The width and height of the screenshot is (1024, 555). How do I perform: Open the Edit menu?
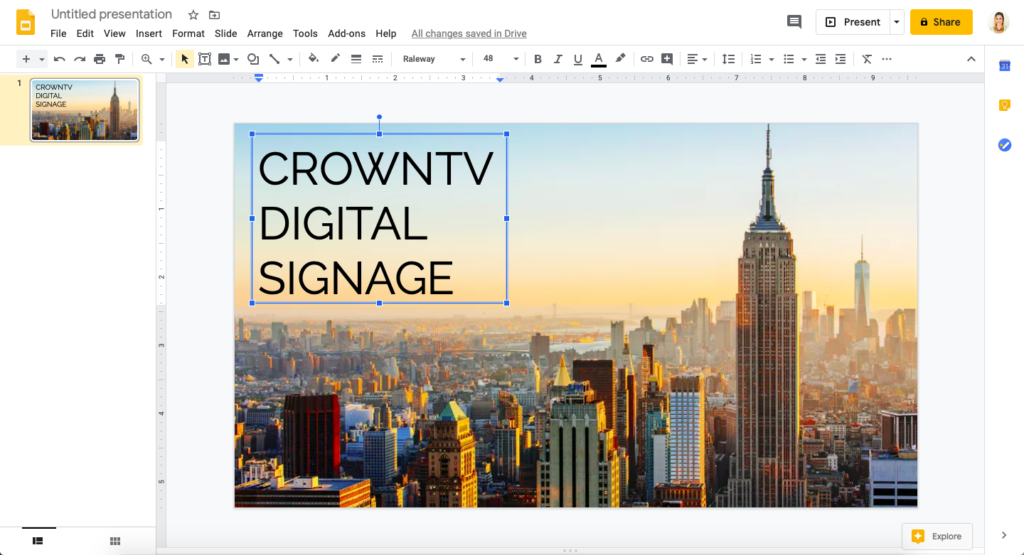[85, 33]
